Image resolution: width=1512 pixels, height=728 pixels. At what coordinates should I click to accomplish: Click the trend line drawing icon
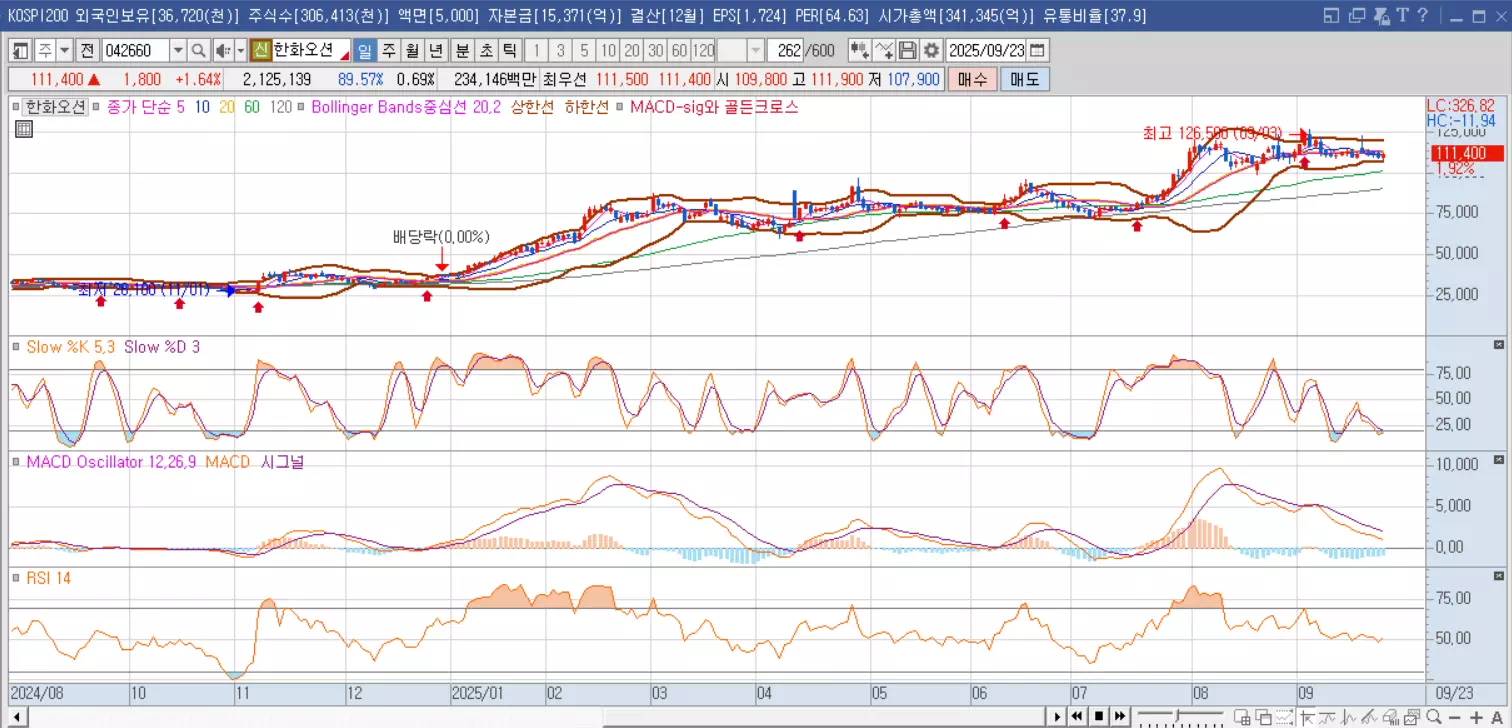coord(1370,717)
